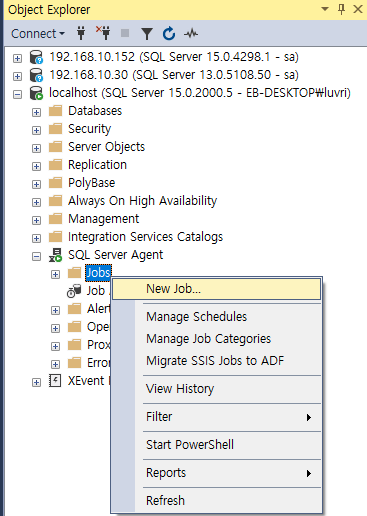Screen dimensions: 367x516
Task: Pin the Object Explorer panel with pushpin
Action: (x=341, y=9)
